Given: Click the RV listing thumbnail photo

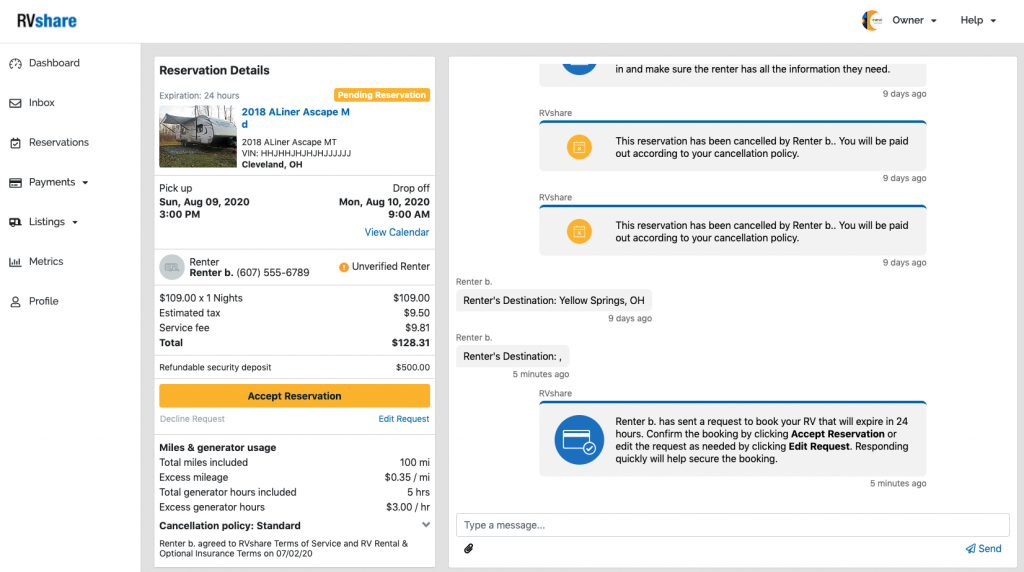Looking at the screenshot, I should (x=198, y=136).
